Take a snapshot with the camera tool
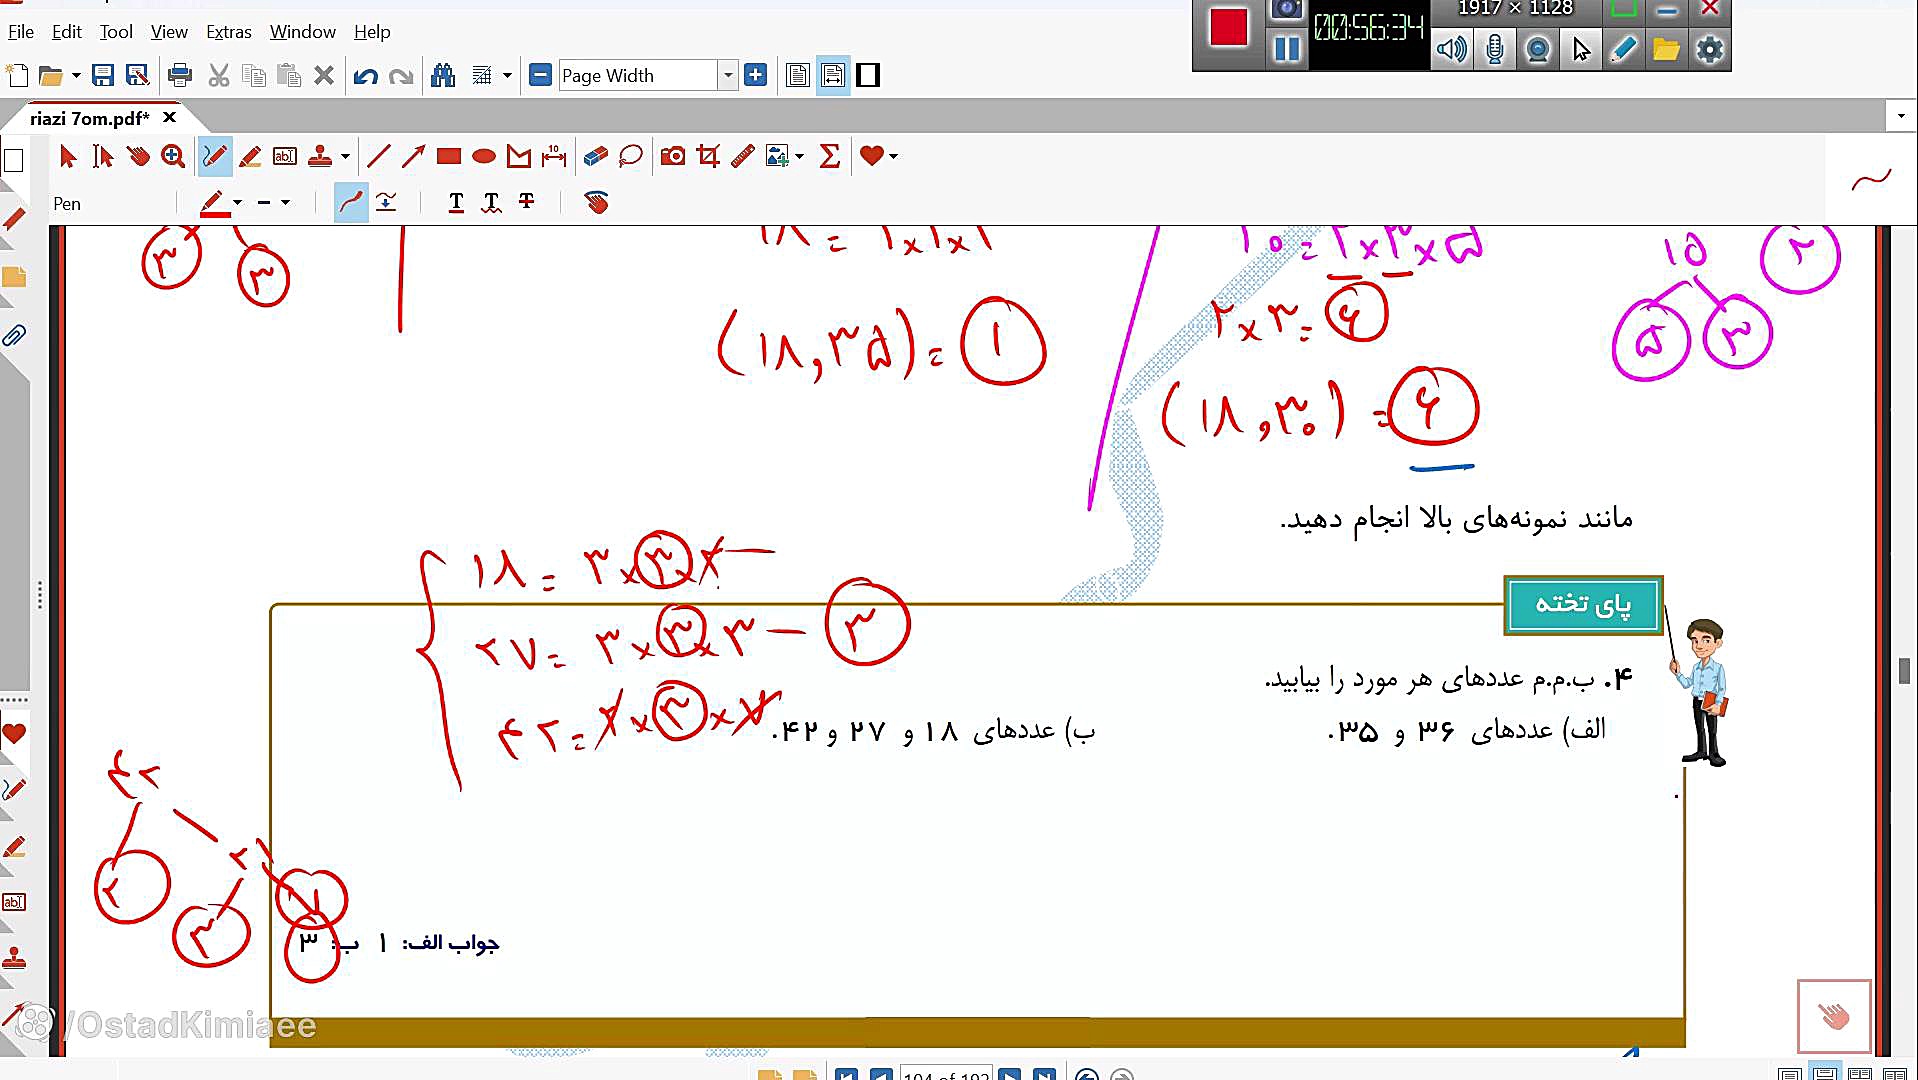This screenshot has width=1918, height=1080. click(673, 156)
